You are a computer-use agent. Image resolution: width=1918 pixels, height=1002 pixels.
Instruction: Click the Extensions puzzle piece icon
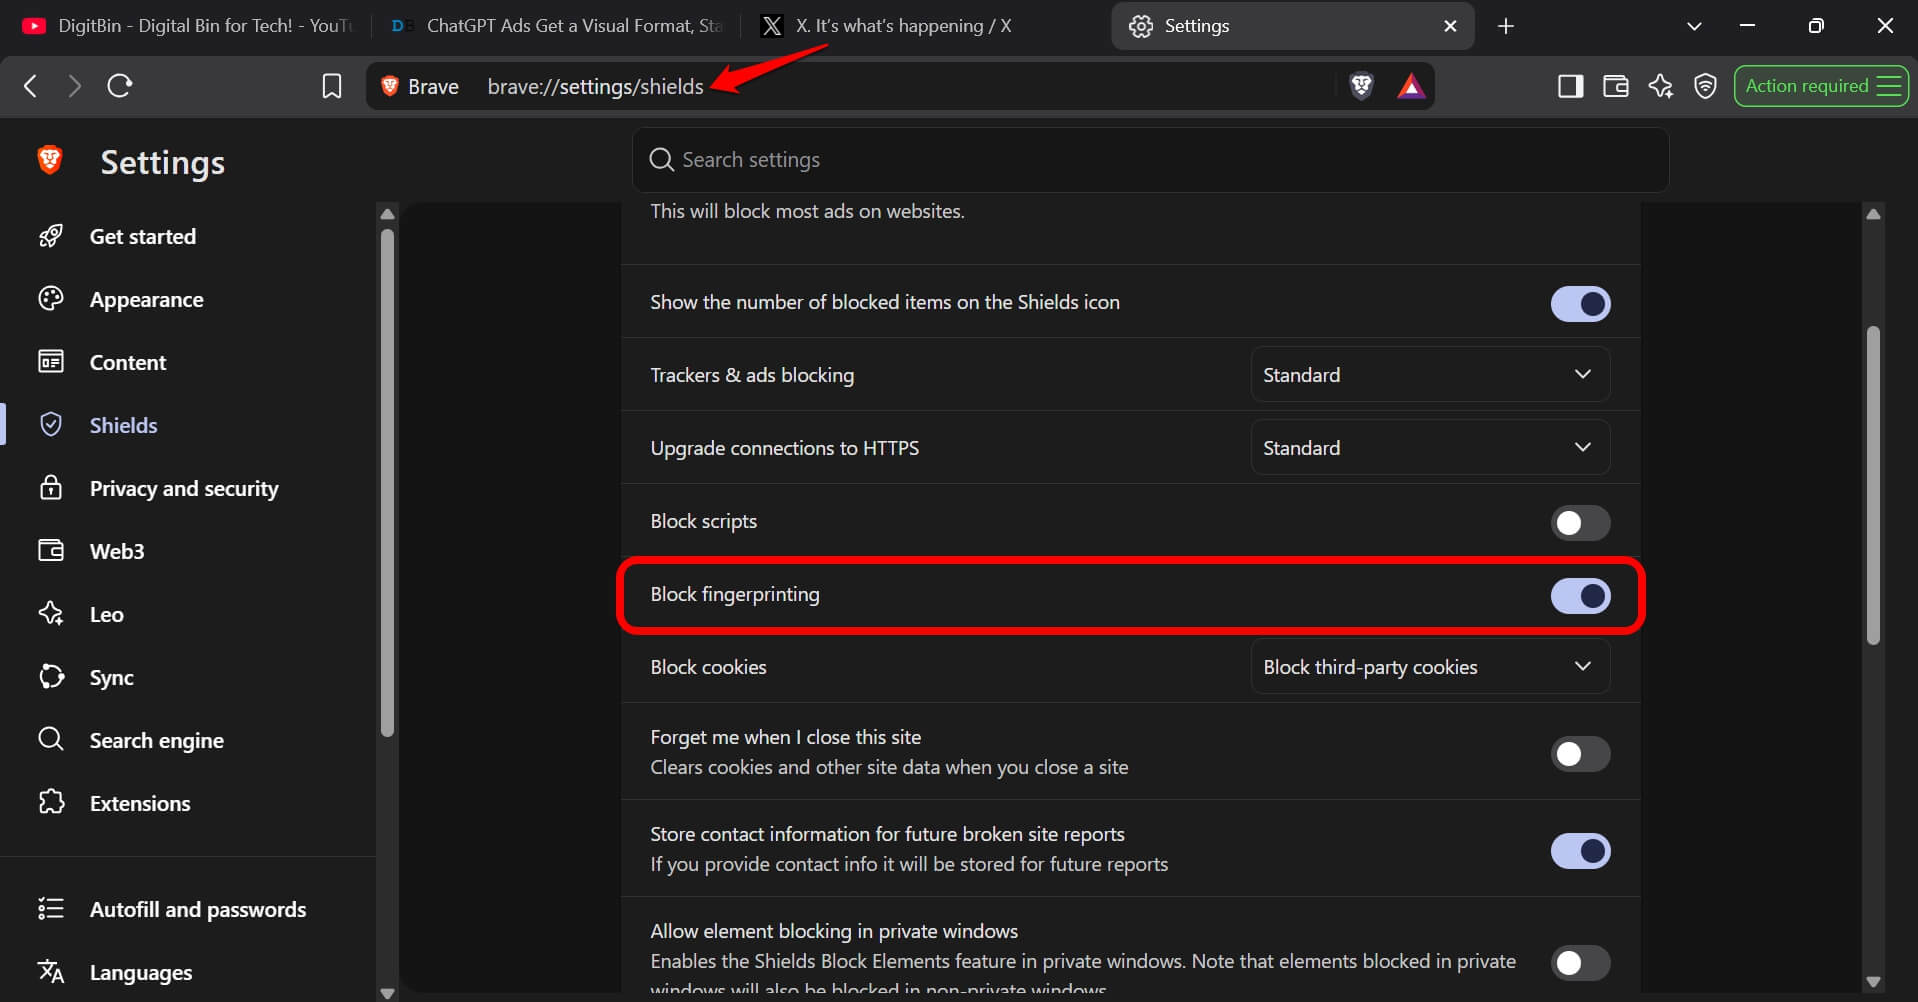51,803
